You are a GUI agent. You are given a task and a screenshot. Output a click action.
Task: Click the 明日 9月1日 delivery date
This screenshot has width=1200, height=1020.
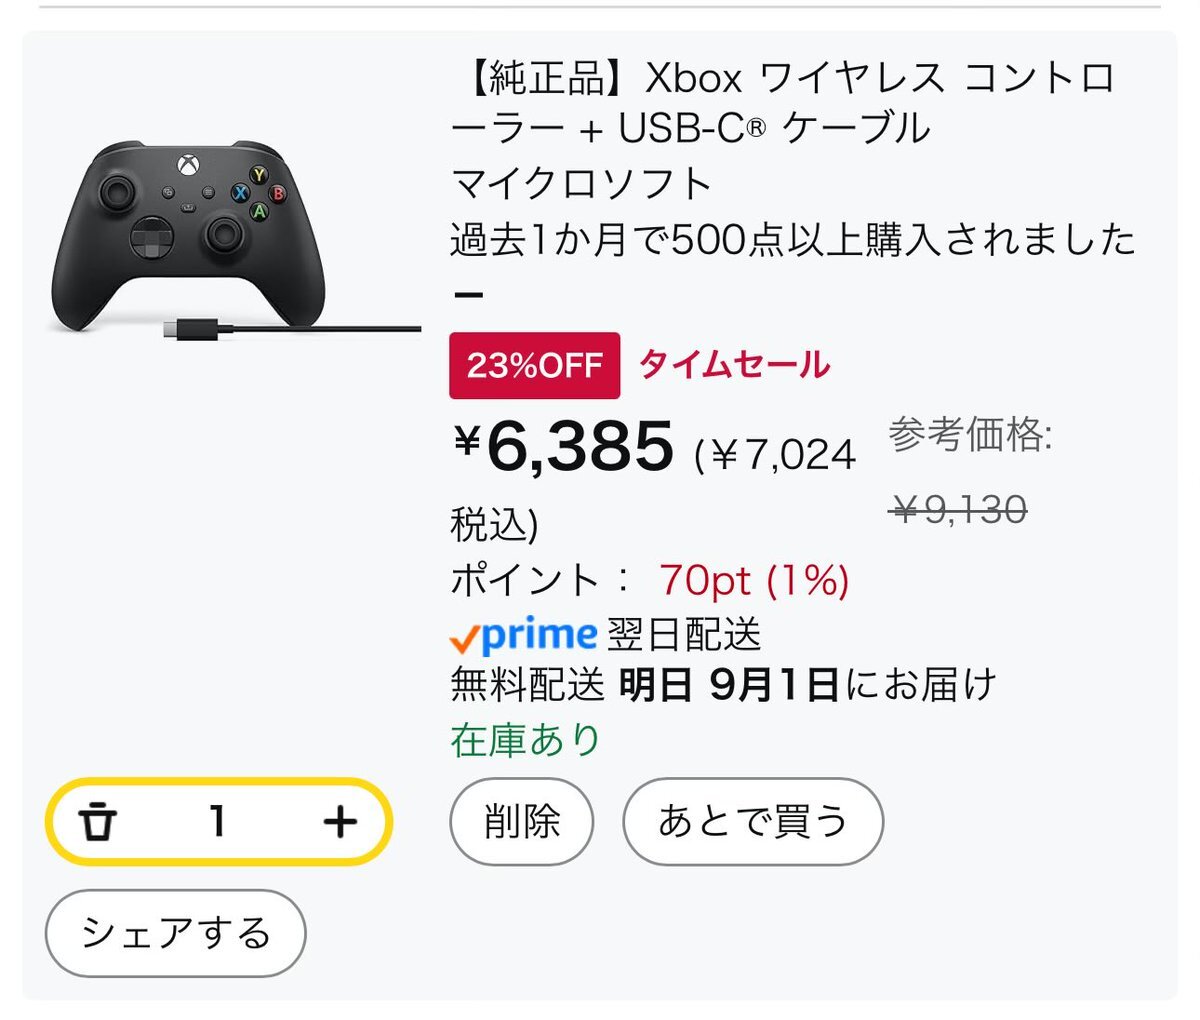click(729, 686)
